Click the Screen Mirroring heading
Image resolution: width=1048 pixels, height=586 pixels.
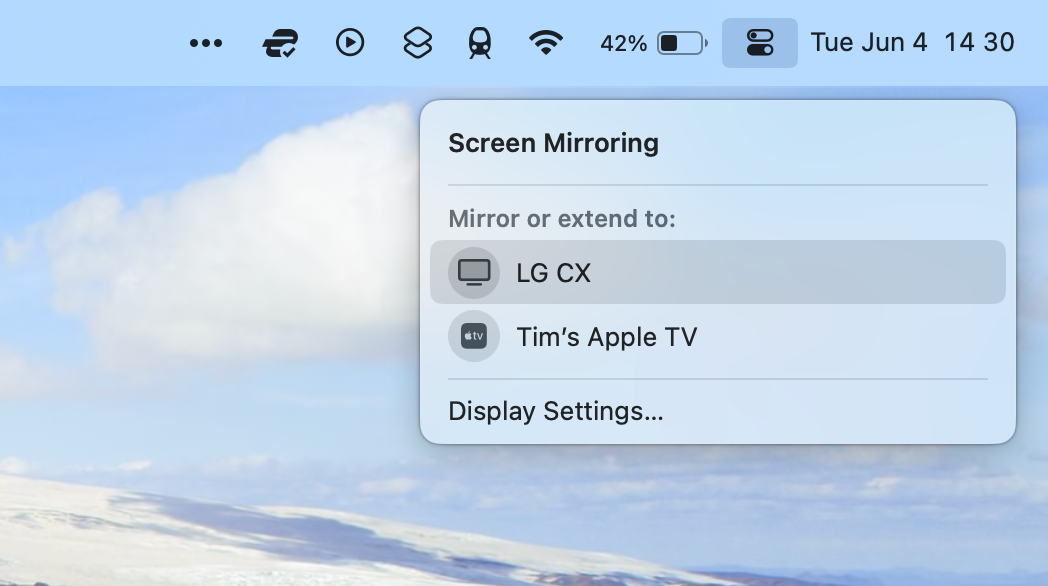[x=554, y=143]
